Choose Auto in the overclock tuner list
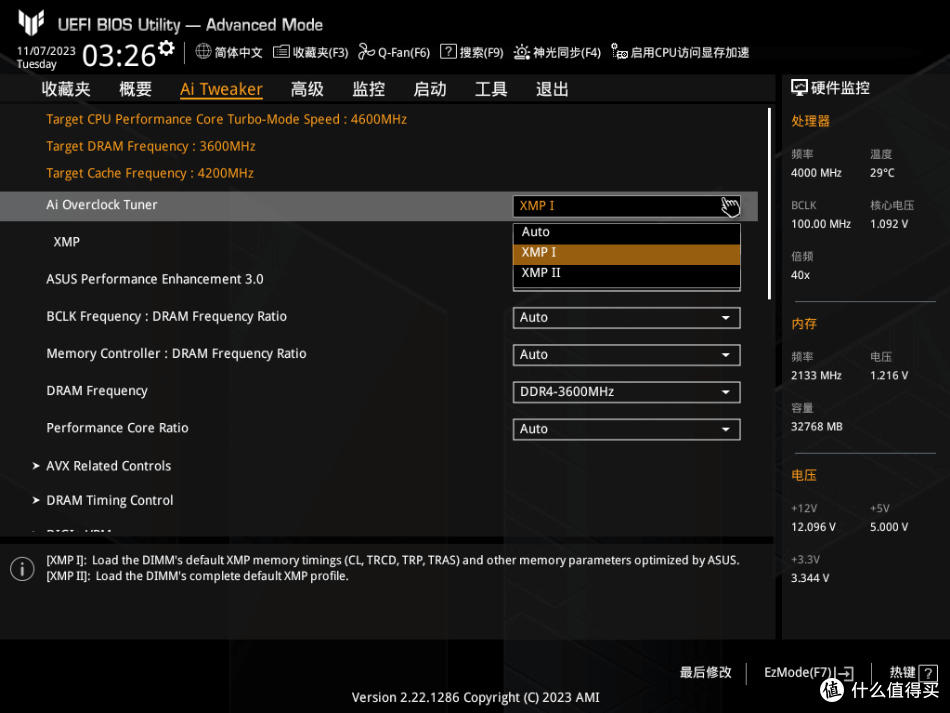Viewport: 950px width, 713px height. tap(626, 233)
